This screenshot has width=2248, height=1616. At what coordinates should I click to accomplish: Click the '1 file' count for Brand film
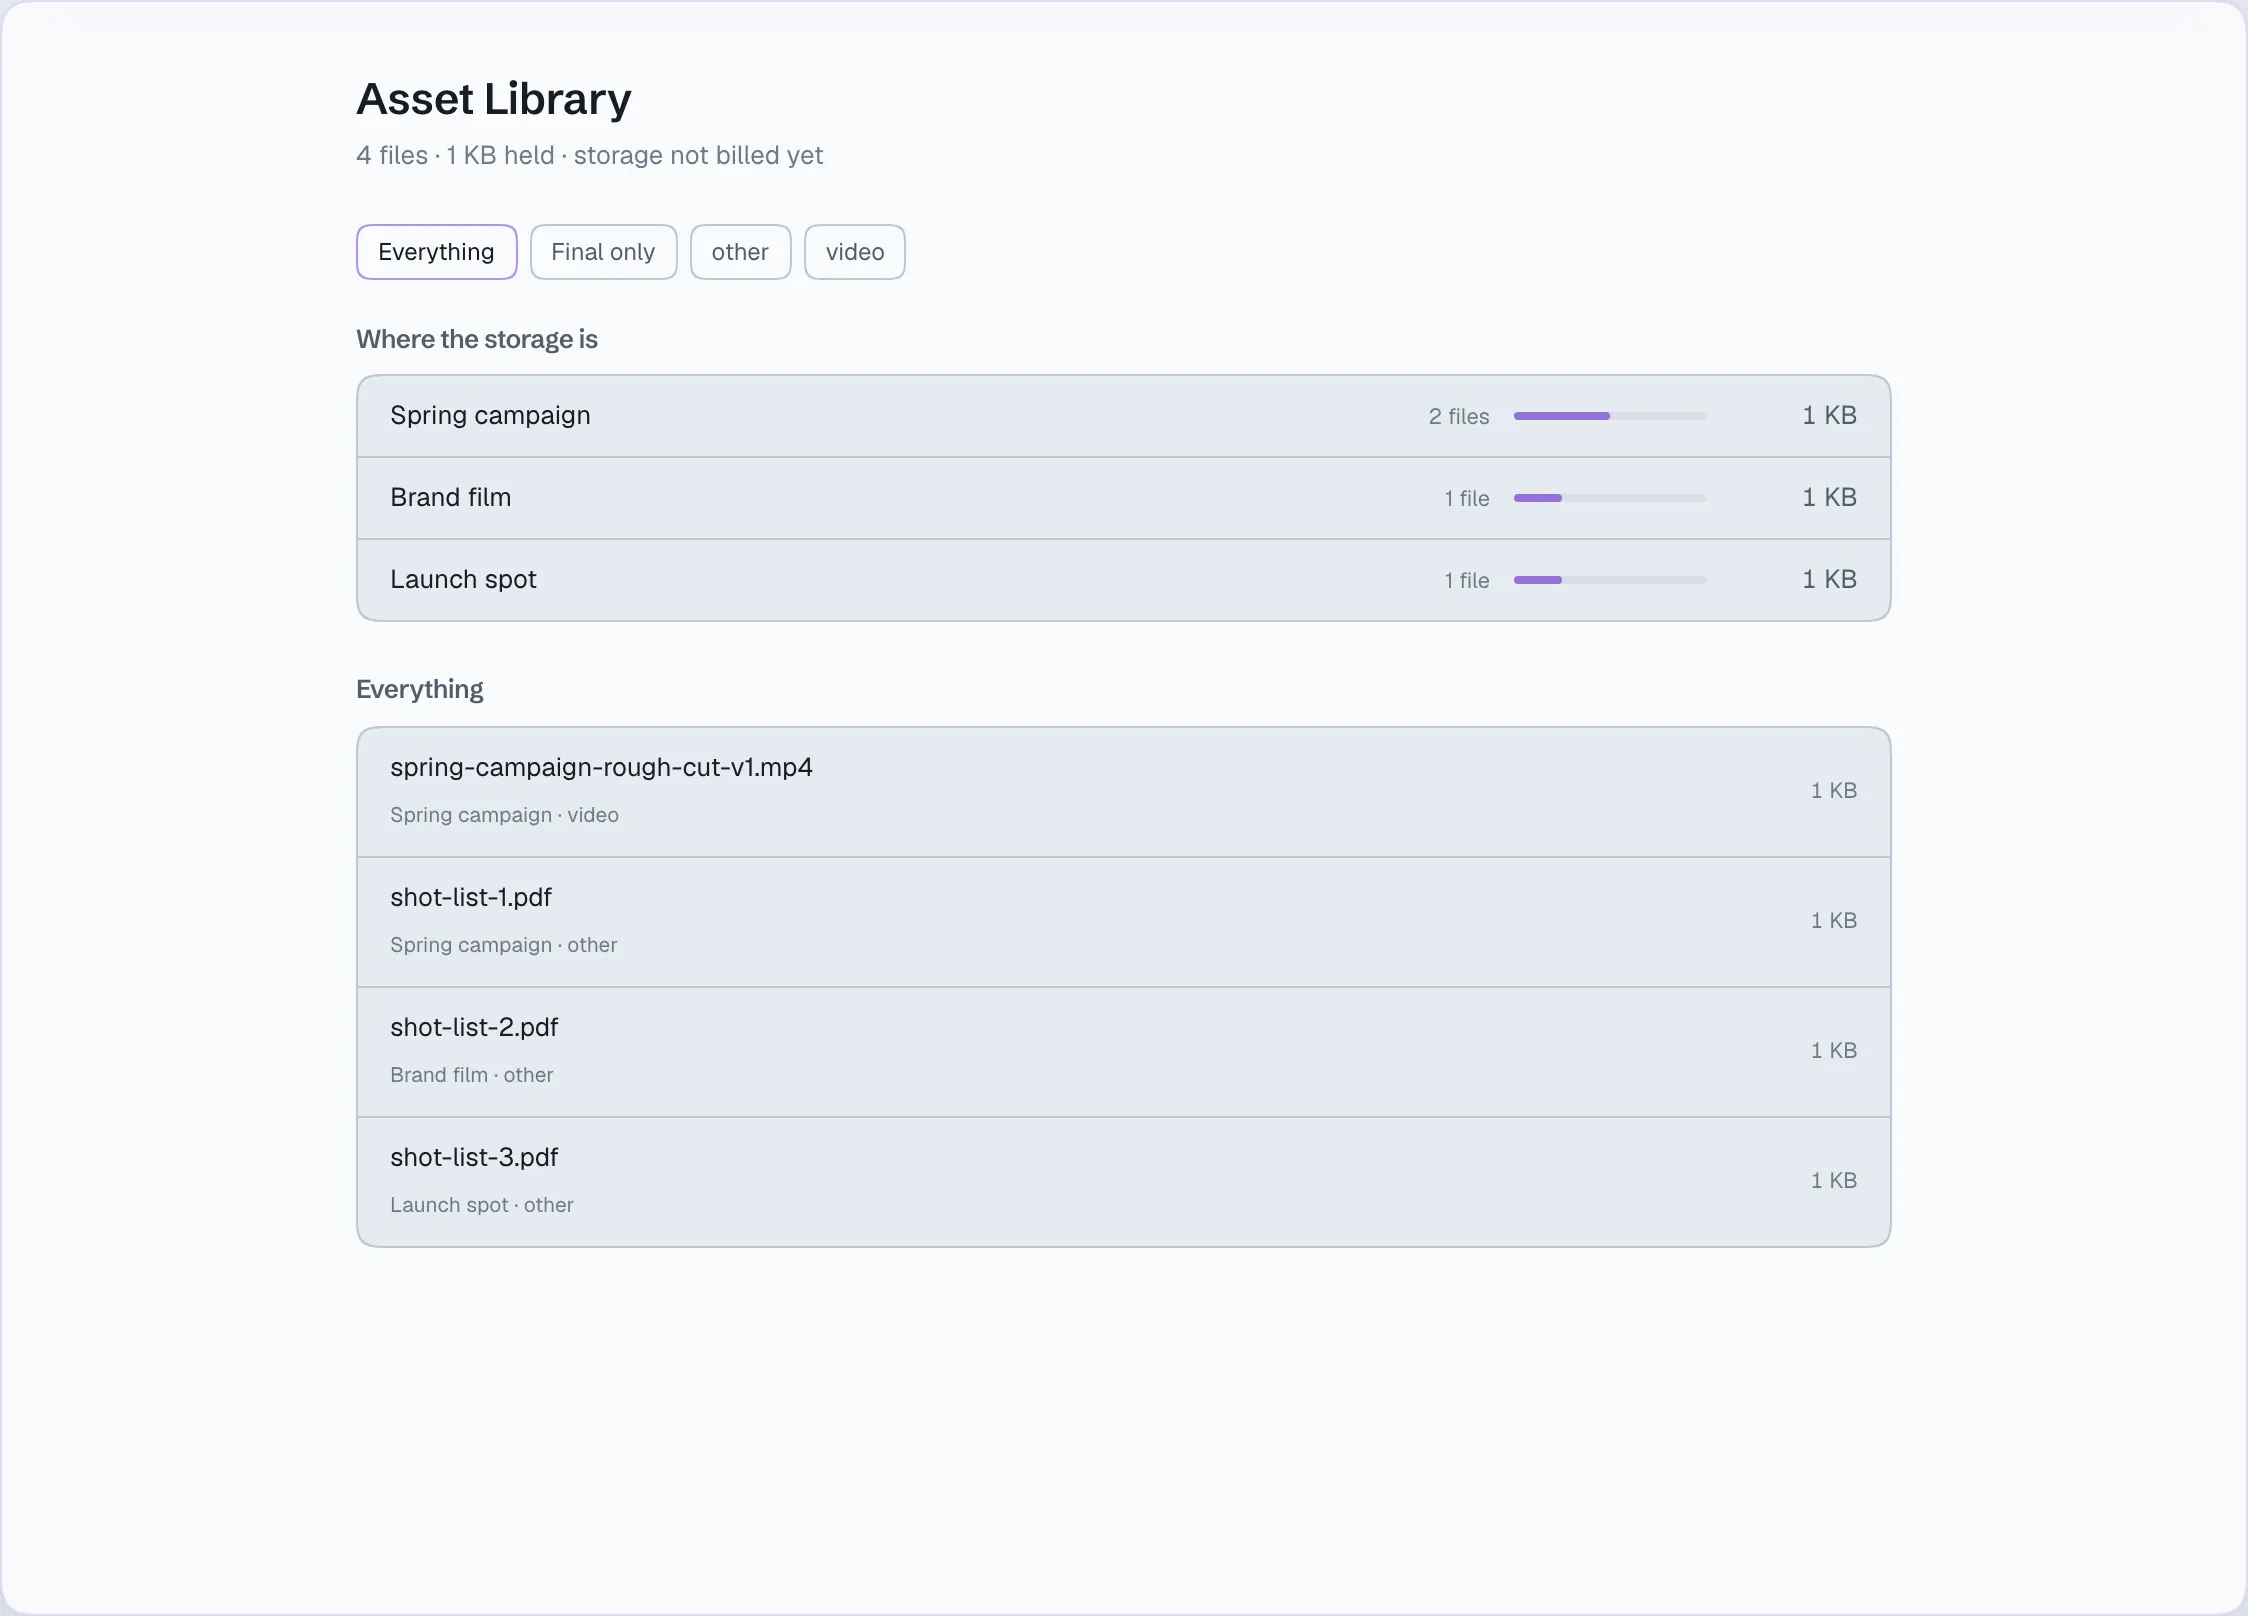[1467, 498]
